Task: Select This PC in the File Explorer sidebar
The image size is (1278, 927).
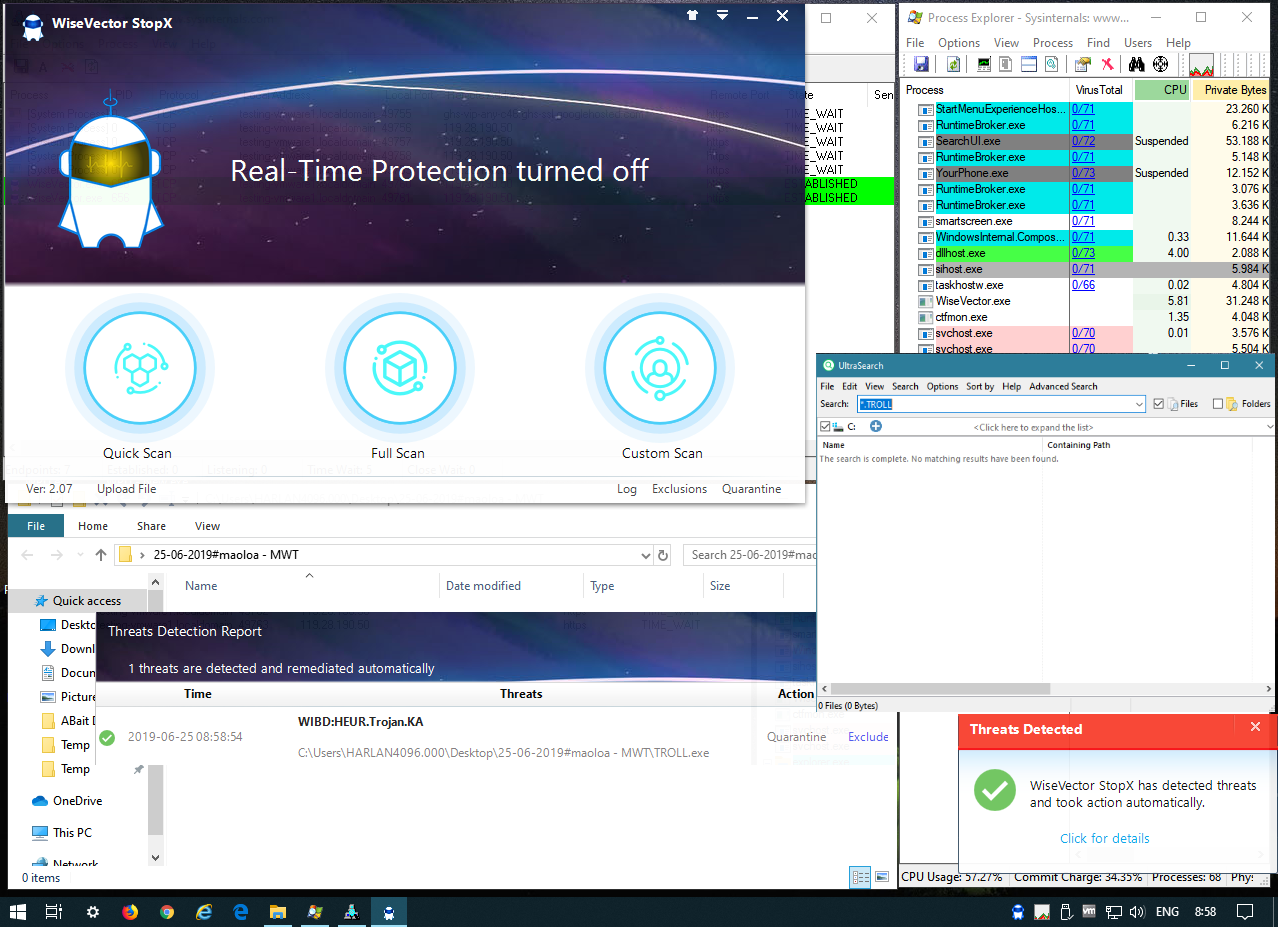Action: pos(72,832)
